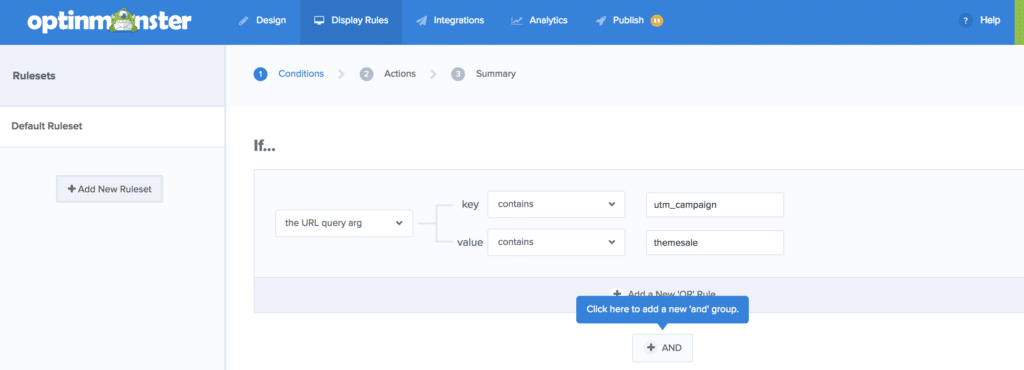
Task: Click the OptinMonster logo
Action: (110, 21)
